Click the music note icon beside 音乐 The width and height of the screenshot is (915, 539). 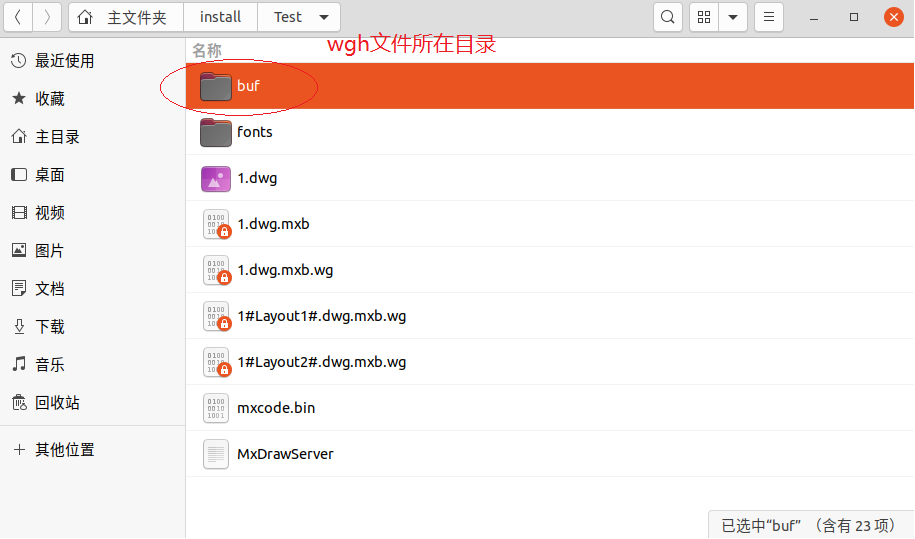point(19,364)
